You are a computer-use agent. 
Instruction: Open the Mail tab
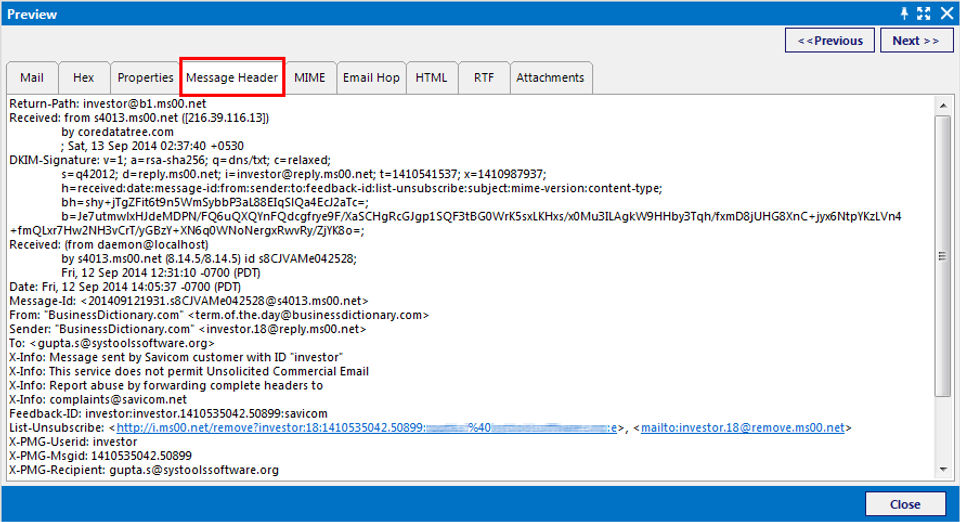pos(32,78)
